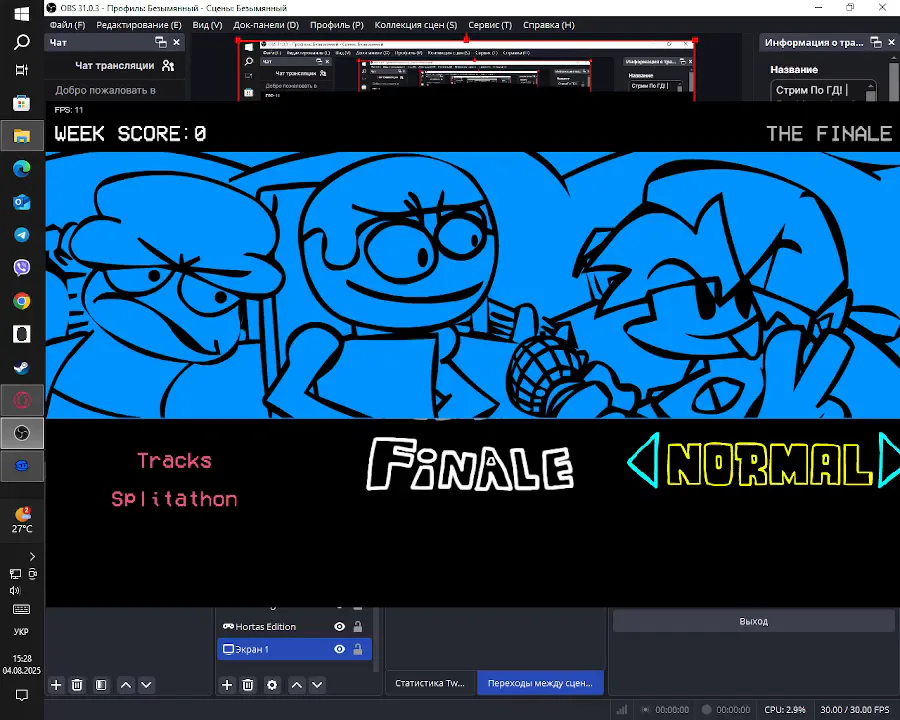Delete the selected scene with trash icon

(x=77, y=684)
